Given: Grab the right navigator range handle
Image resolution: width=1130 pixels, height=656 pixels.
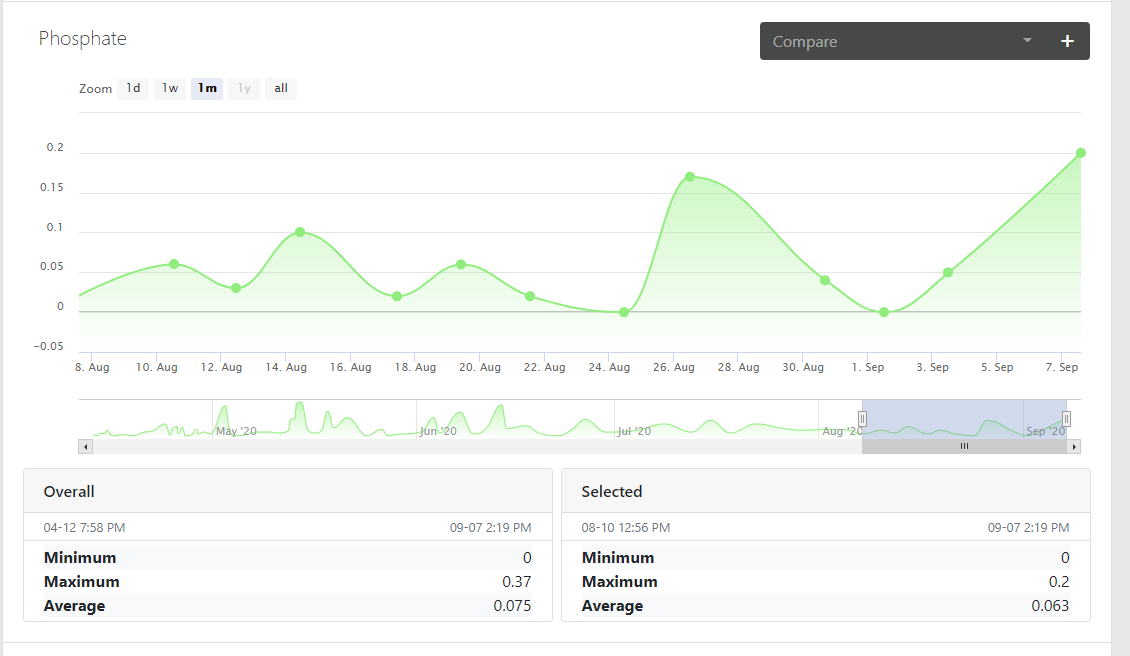Looking at the screenshot, I should (x=1067, y=419).
